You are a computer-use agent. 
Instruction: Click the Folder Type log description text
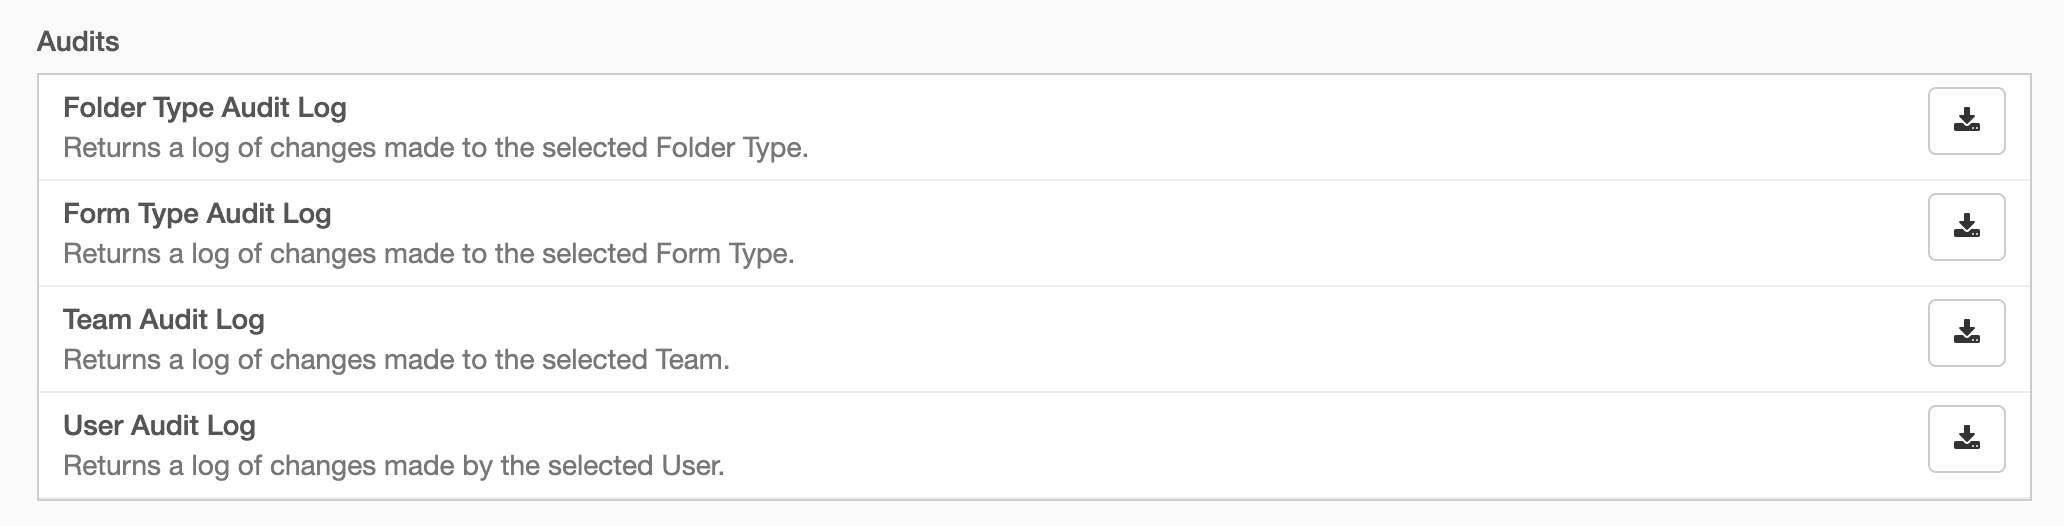436,148
